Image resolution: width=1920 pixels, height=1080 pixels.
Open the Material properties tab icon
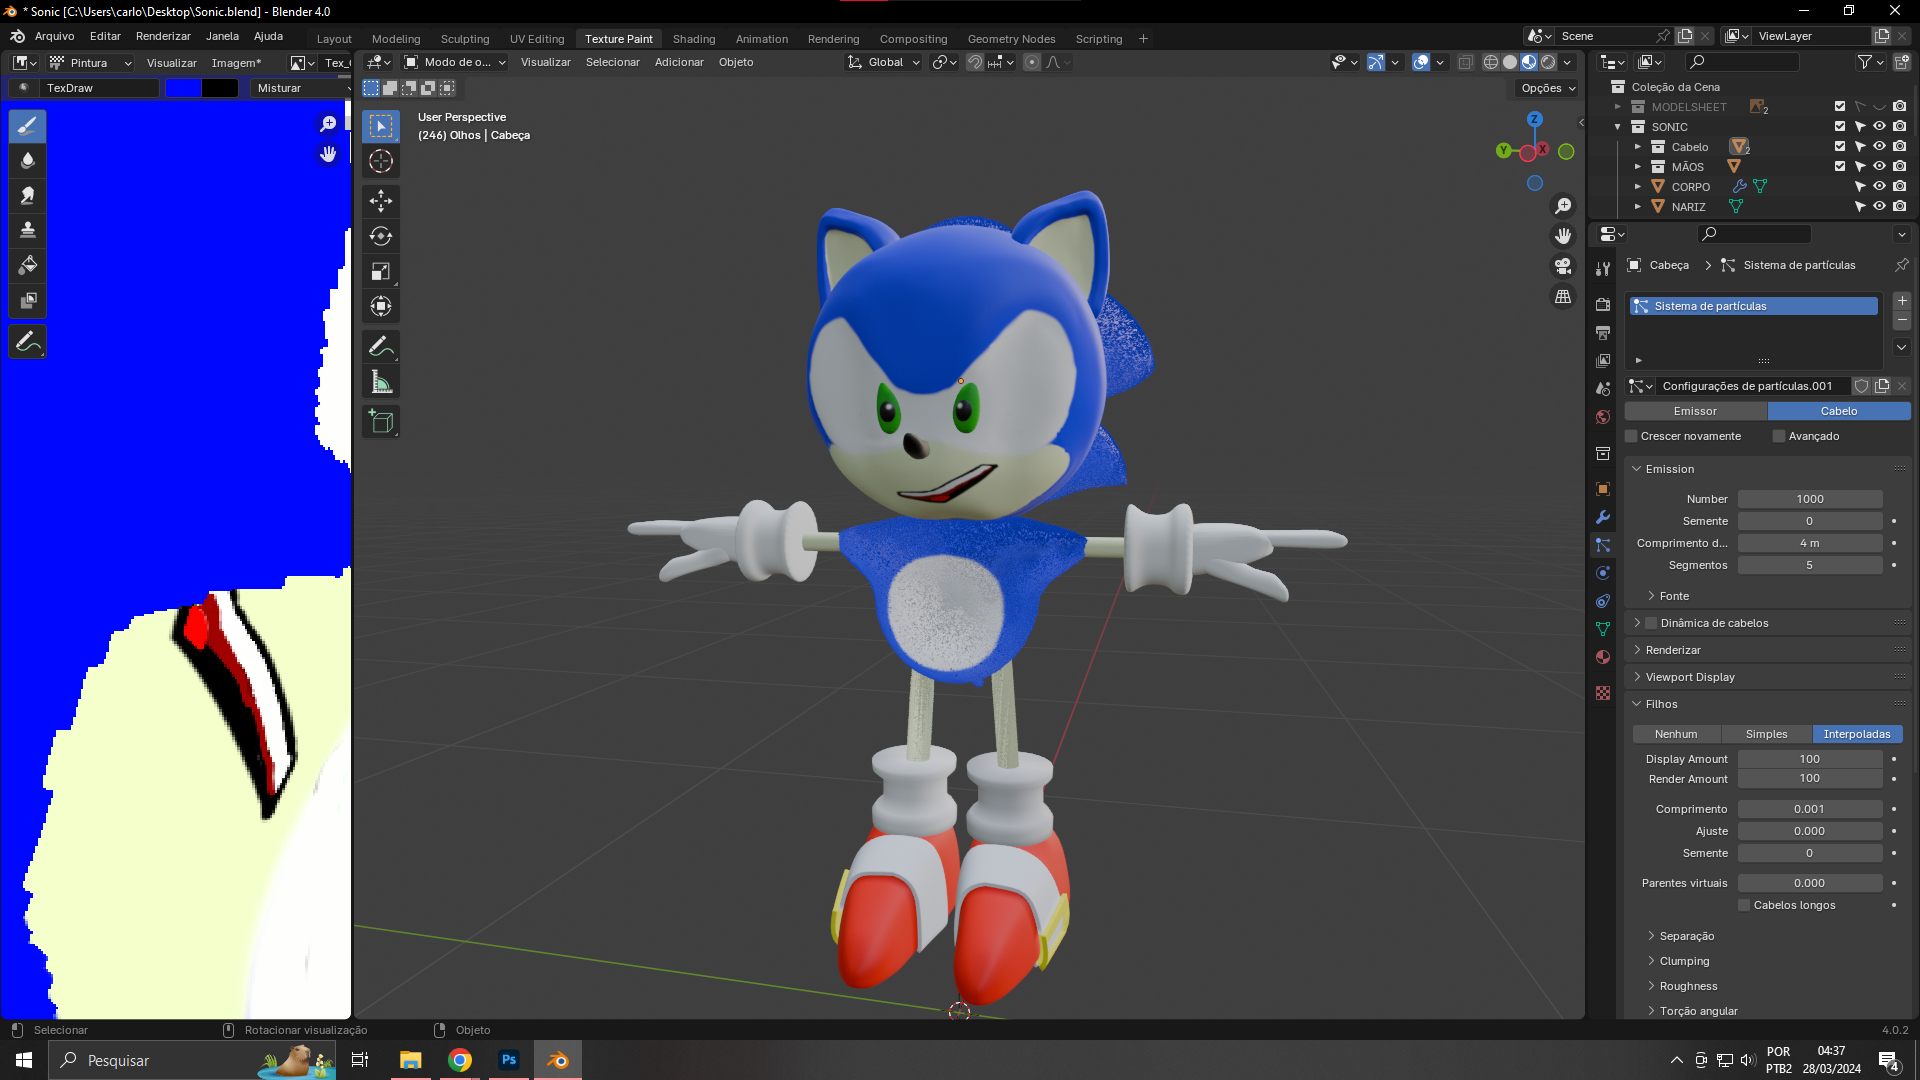pyautogui.click(x=1603, y=657)
